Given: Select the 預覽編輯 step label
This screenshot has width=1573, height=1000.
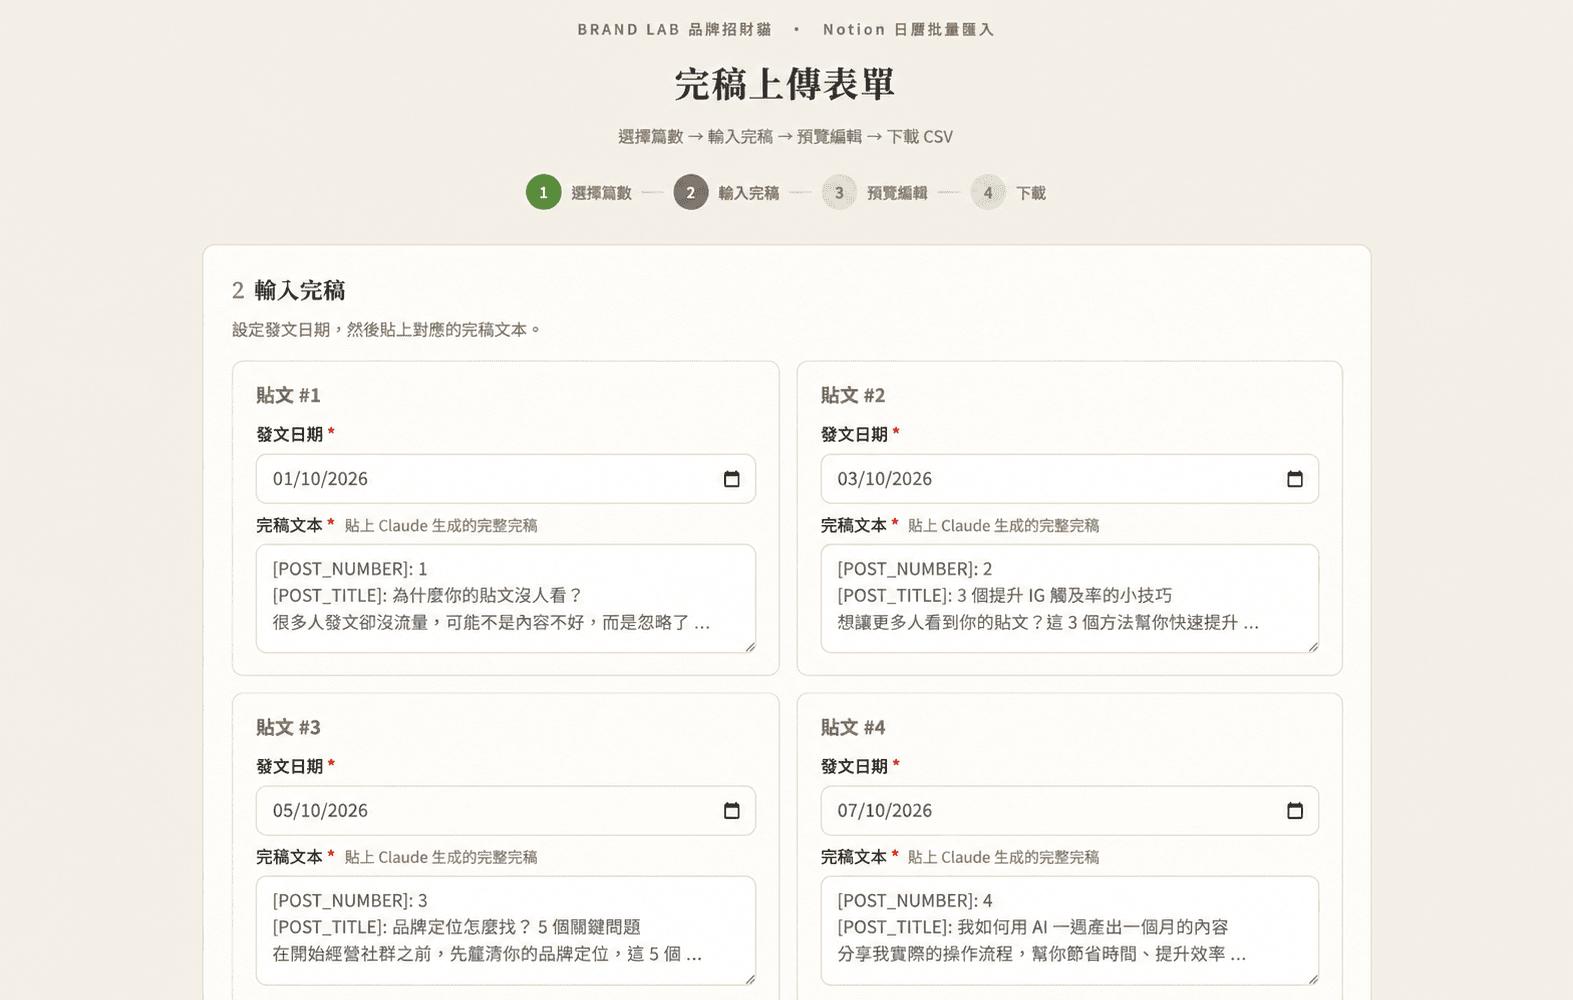Looking at the screenshot, I should (x=897, y=193).
